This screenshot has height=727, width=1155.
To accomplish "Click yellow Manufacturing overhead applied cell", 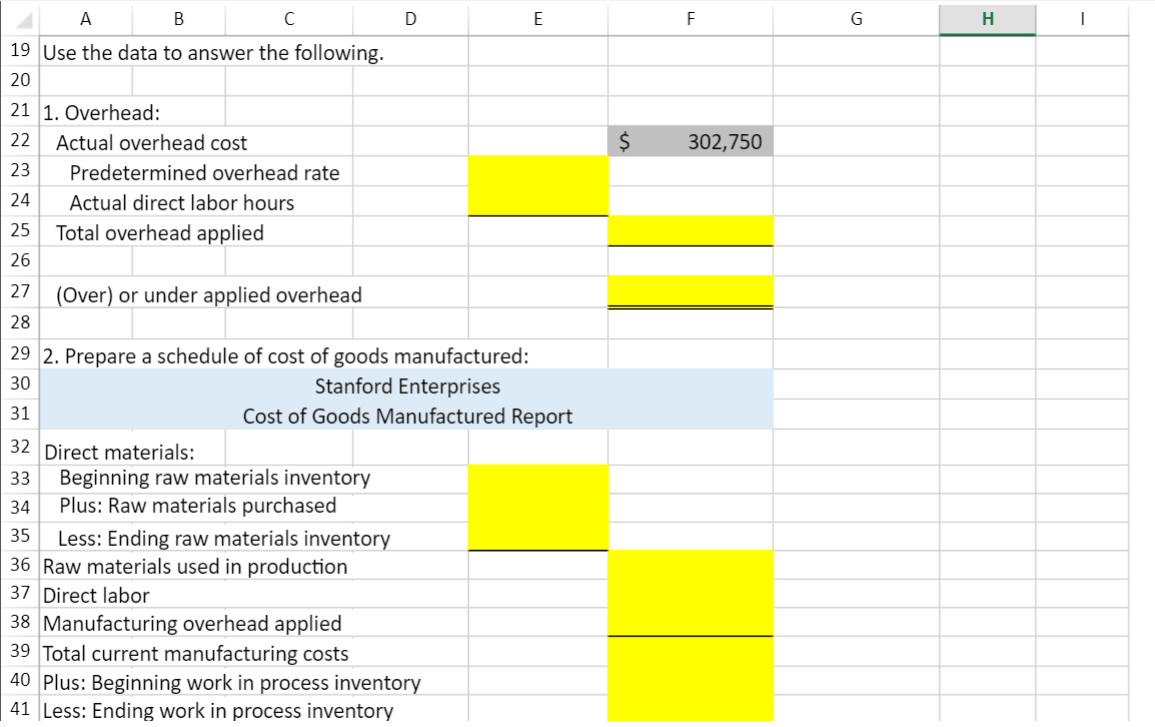I will pyautogui.click(x=689, y=622).
